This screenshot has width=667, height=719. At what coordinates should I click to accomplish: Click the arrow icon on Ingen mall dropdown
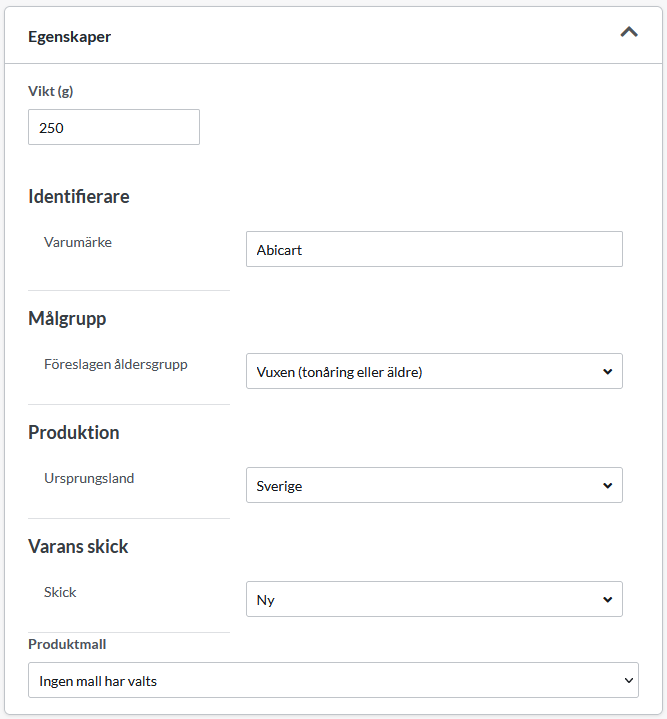point(628,680)
